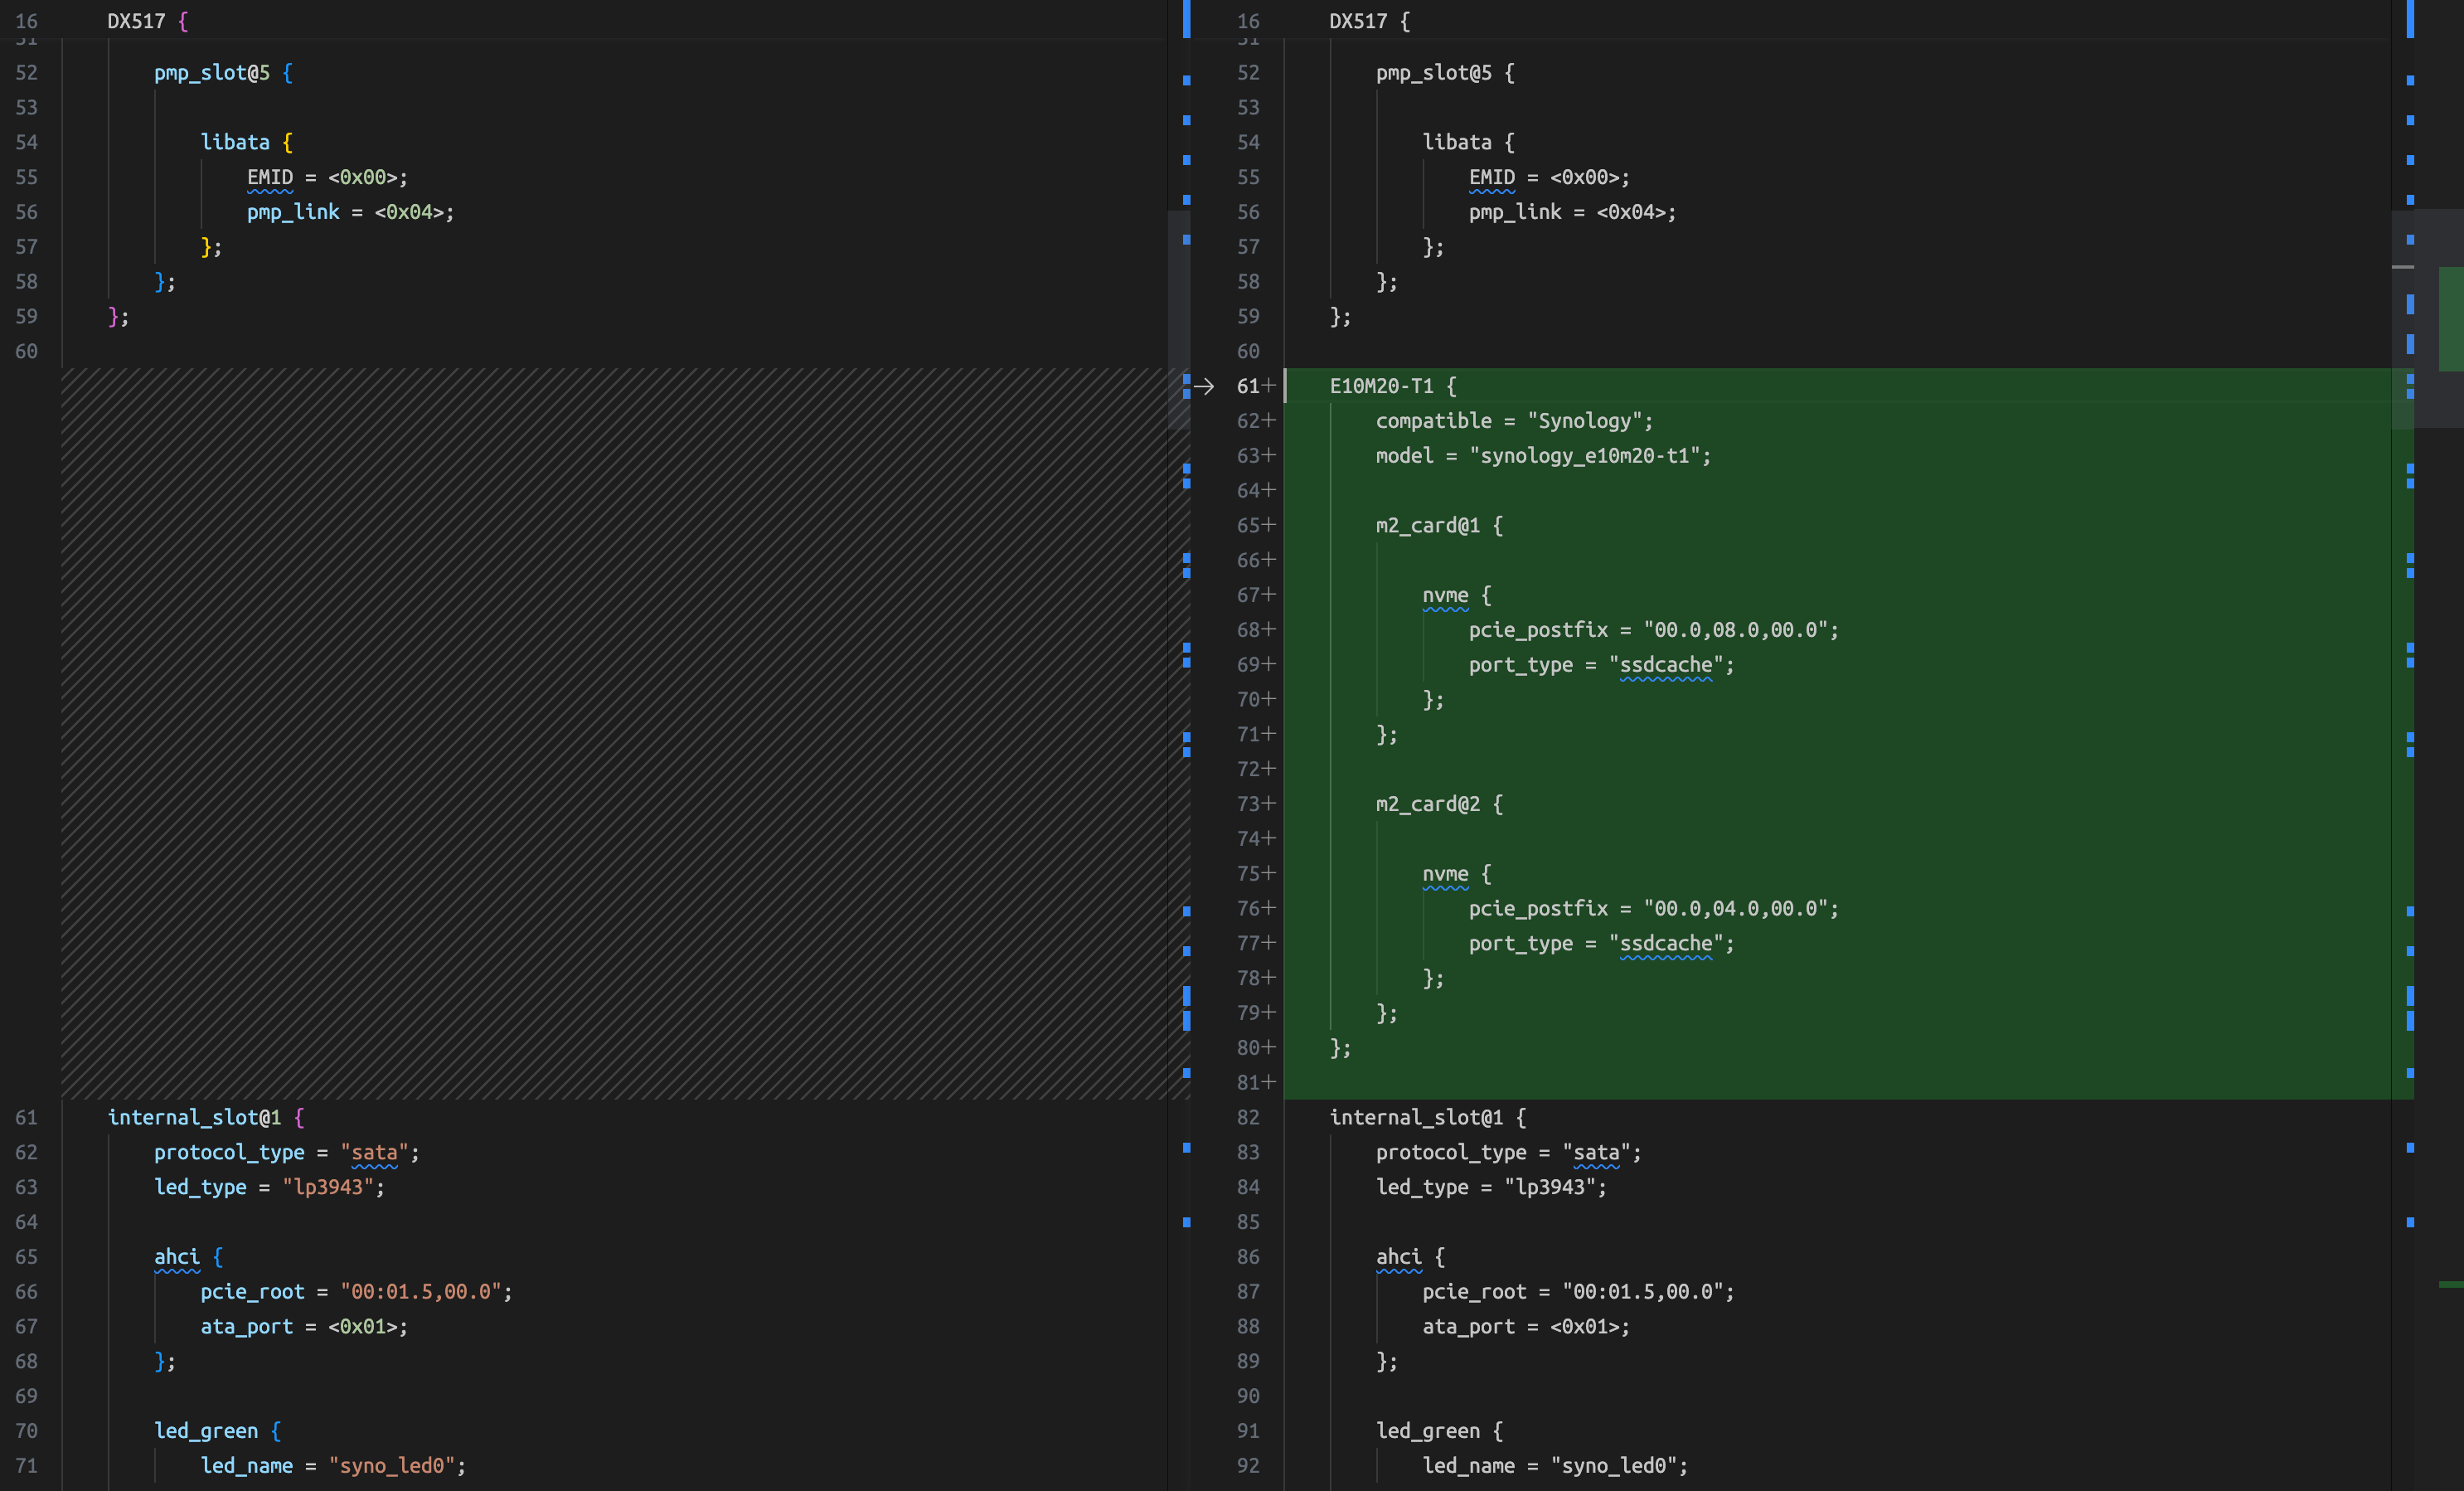Image resolution: width=2464 pixels, height=1491 pixels.
Task: Click the plus marker beside added line 61
Action: tap(1269, 386)
